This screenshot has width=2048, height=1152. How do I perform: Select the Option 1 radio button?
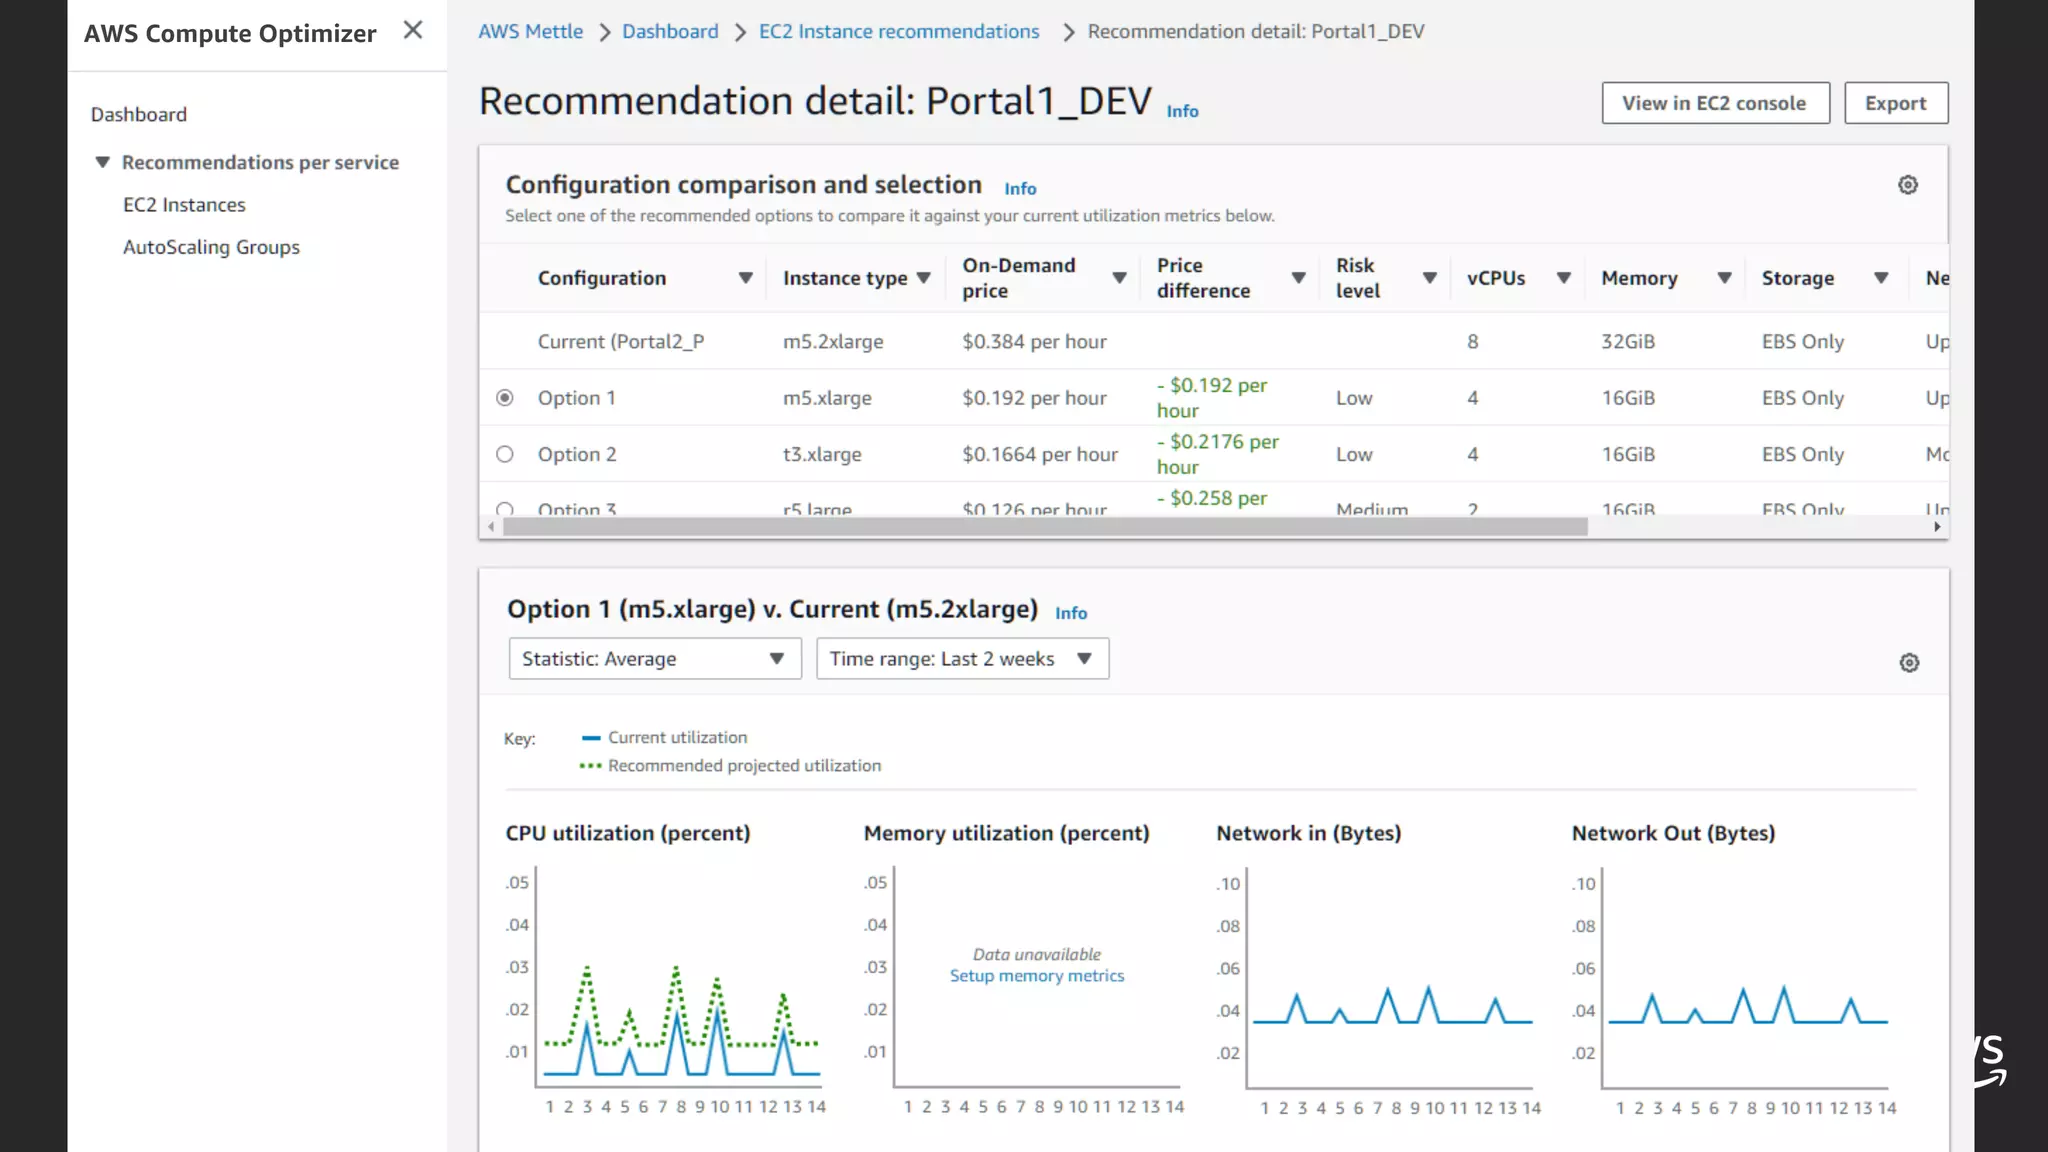click(505, 398)
